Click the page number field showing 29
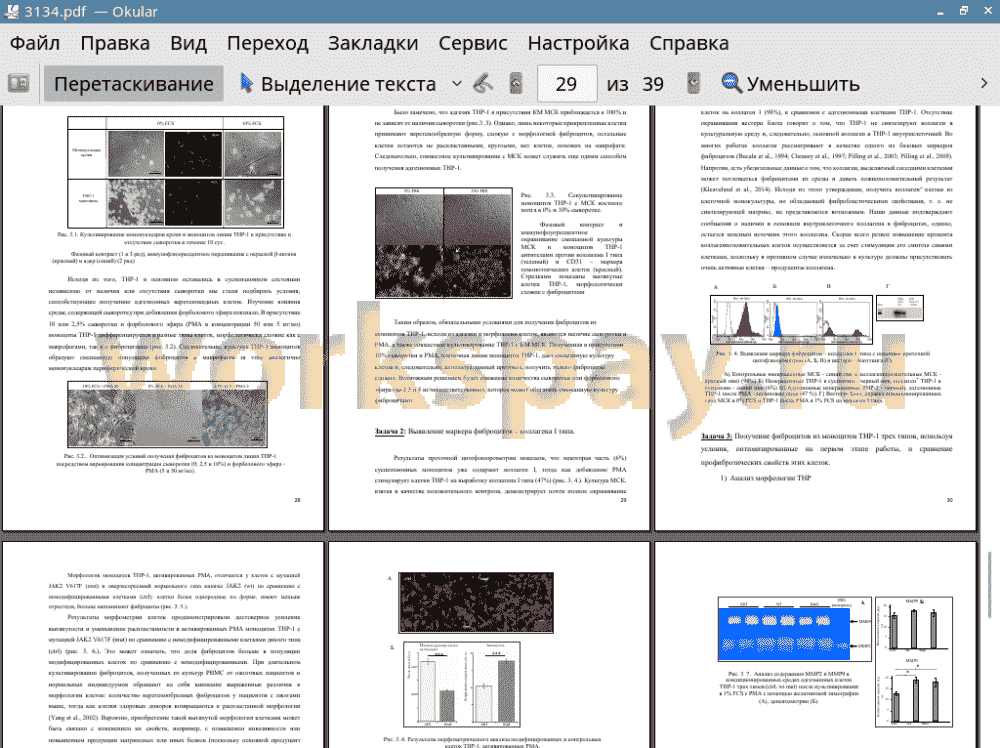Image resolution: width=1000 pixels, height=748 pixels. pos(567,84)
